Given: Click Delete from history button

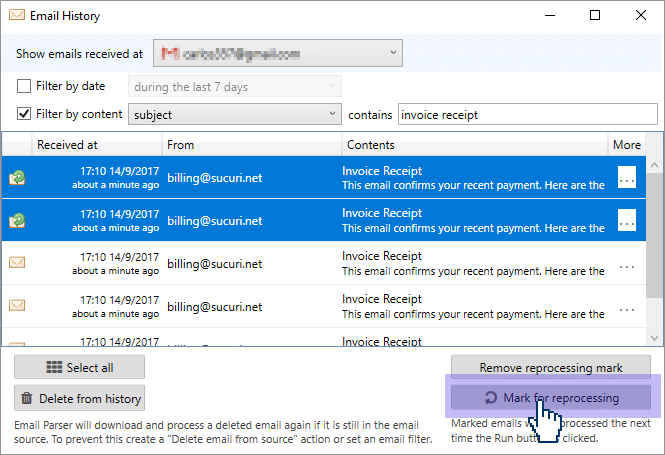Looking at the screenshot, I should point(79,398).
